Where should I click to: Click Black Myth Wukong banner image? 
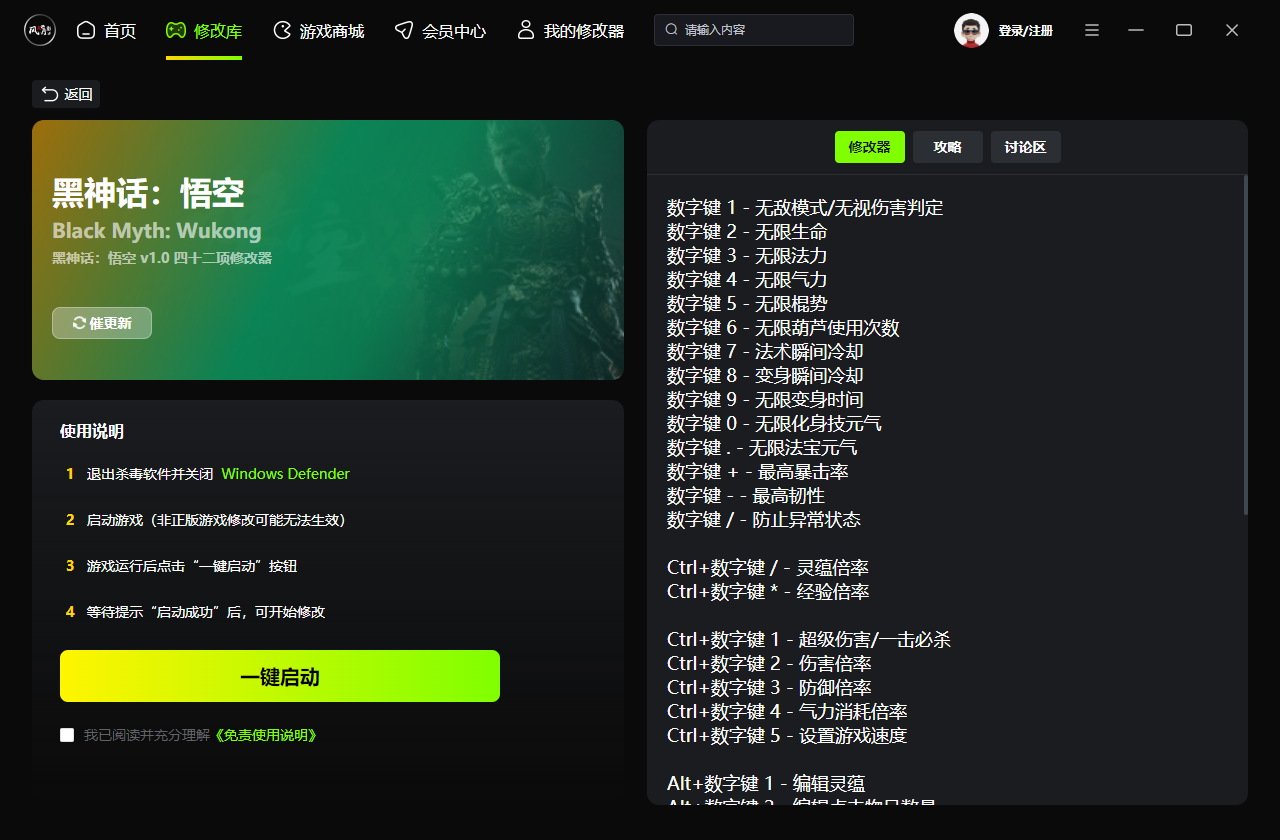coord(328,250)
